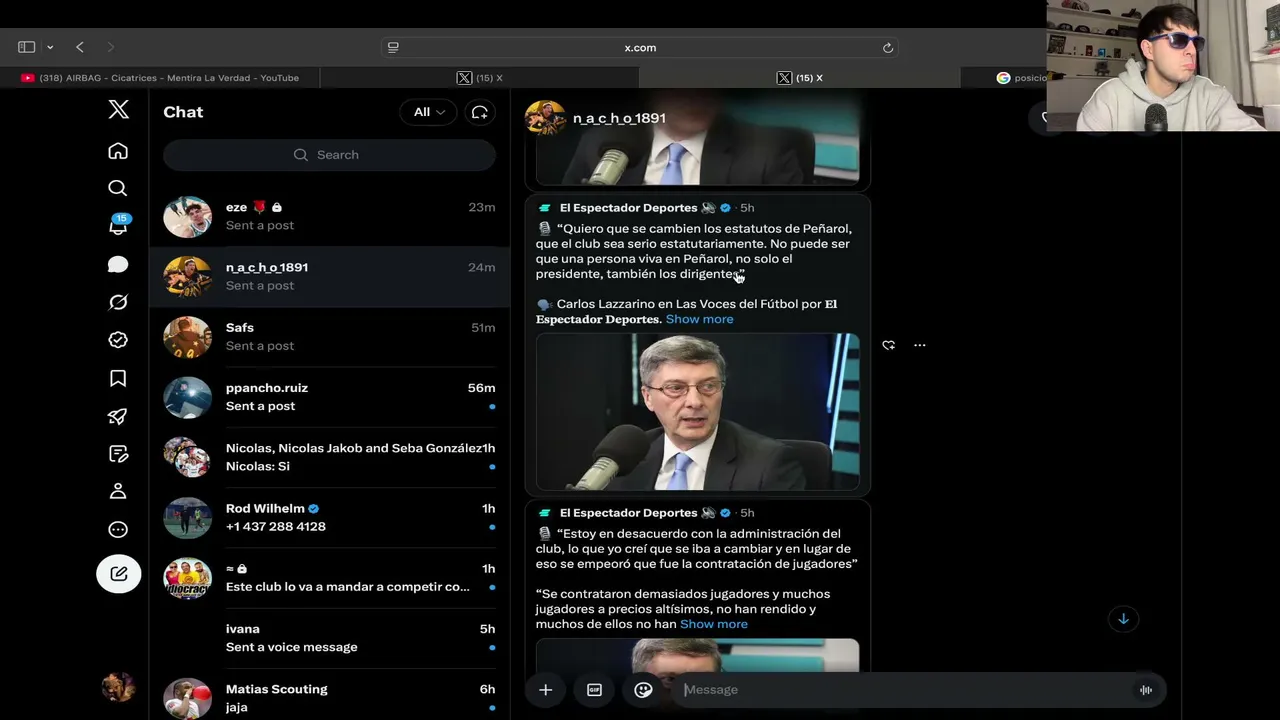
Task: Open website settings icon in address bar
Action: pos(393,47)
